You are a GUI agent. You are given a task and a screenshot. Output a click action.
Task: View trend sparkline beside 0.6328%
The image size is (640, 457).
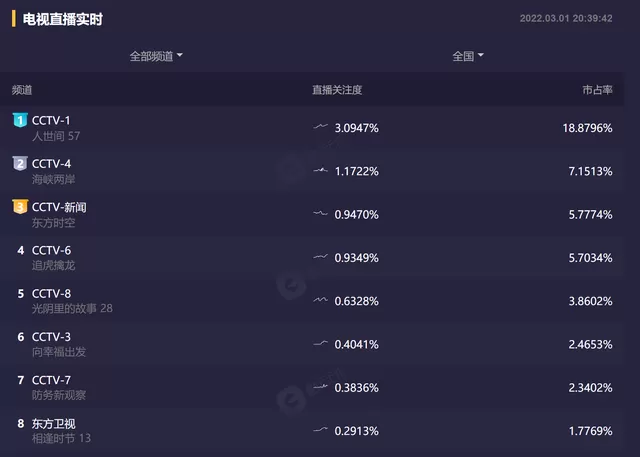(321, 300)
